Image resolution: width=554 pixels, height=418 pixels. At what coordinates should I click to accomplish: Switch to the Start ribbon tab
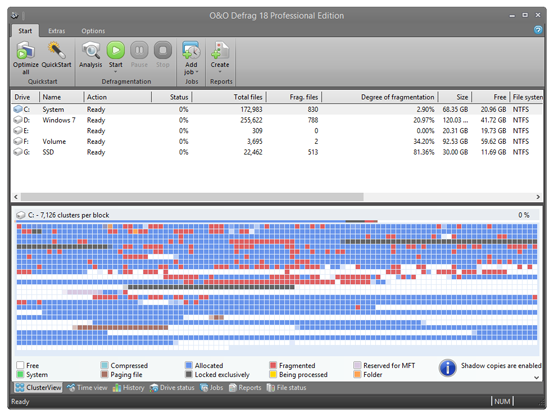(25, 31)
